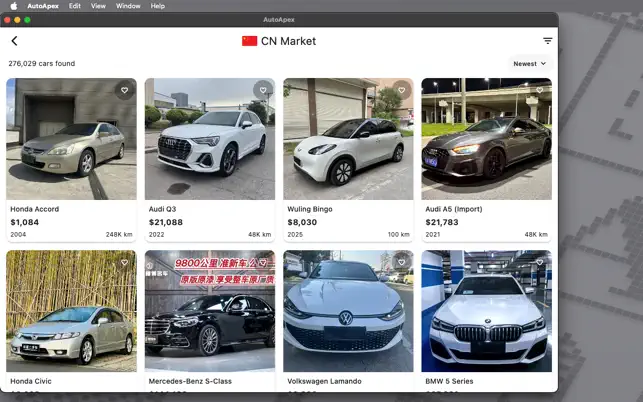This screenshot has width=643, height=402.
Task: Click the Mercedes-Benz S-Class title
Action: pyautogui.click(x=190, y=381)
